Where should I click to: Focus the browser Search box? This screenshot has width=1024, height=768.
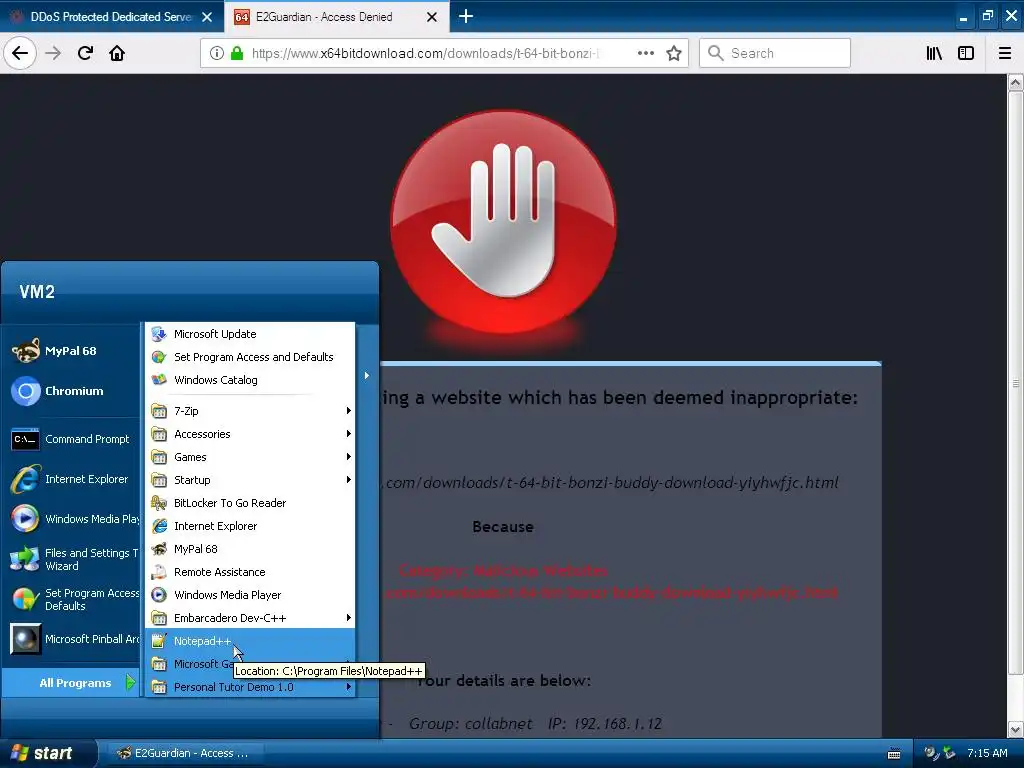tap(775, 54)
